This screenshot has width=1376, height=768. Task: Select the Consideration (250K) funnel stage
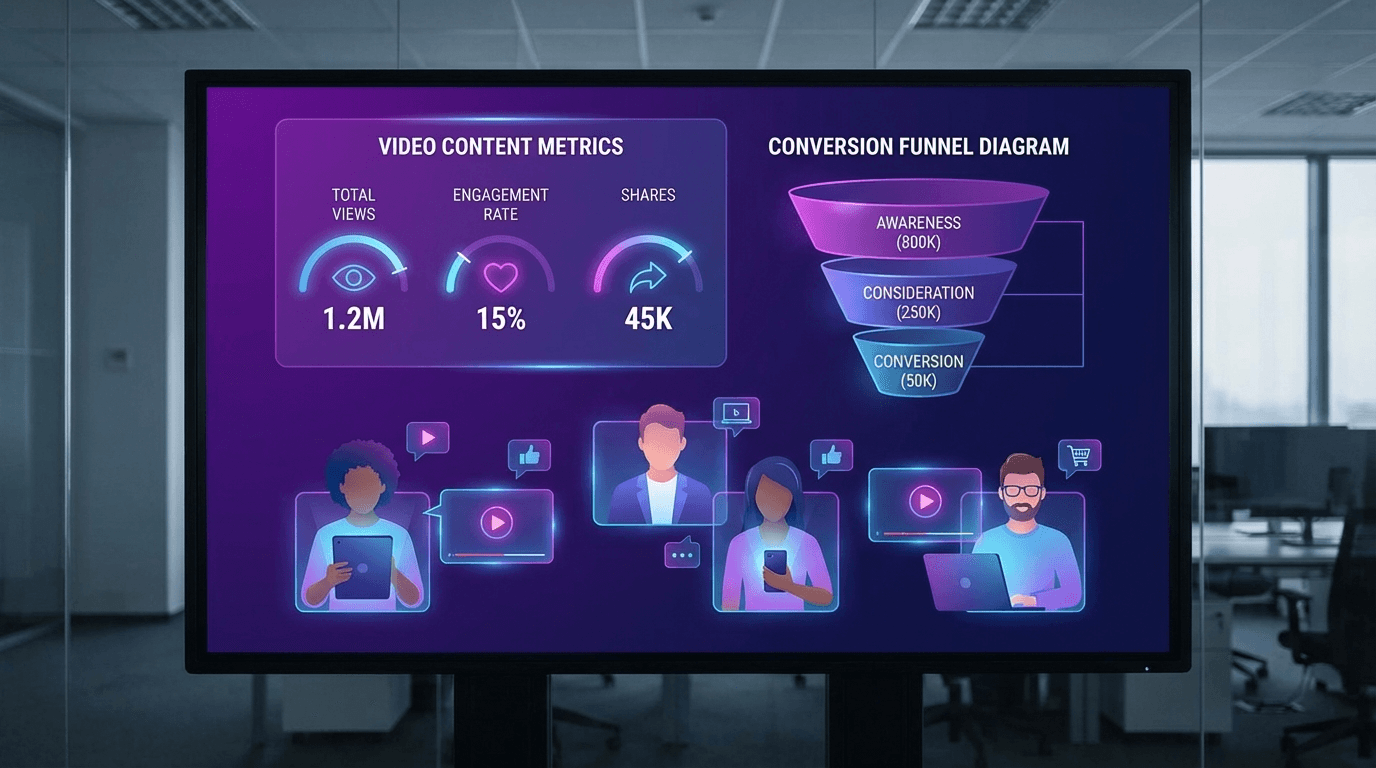click(918, 301)
